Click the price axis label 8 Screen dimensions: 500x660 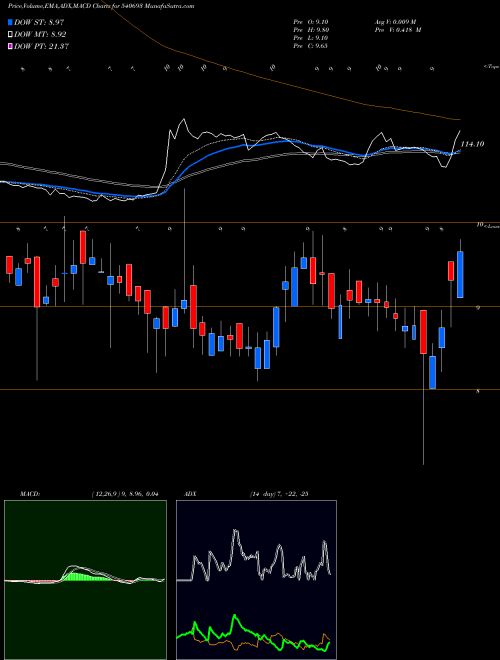478,391
